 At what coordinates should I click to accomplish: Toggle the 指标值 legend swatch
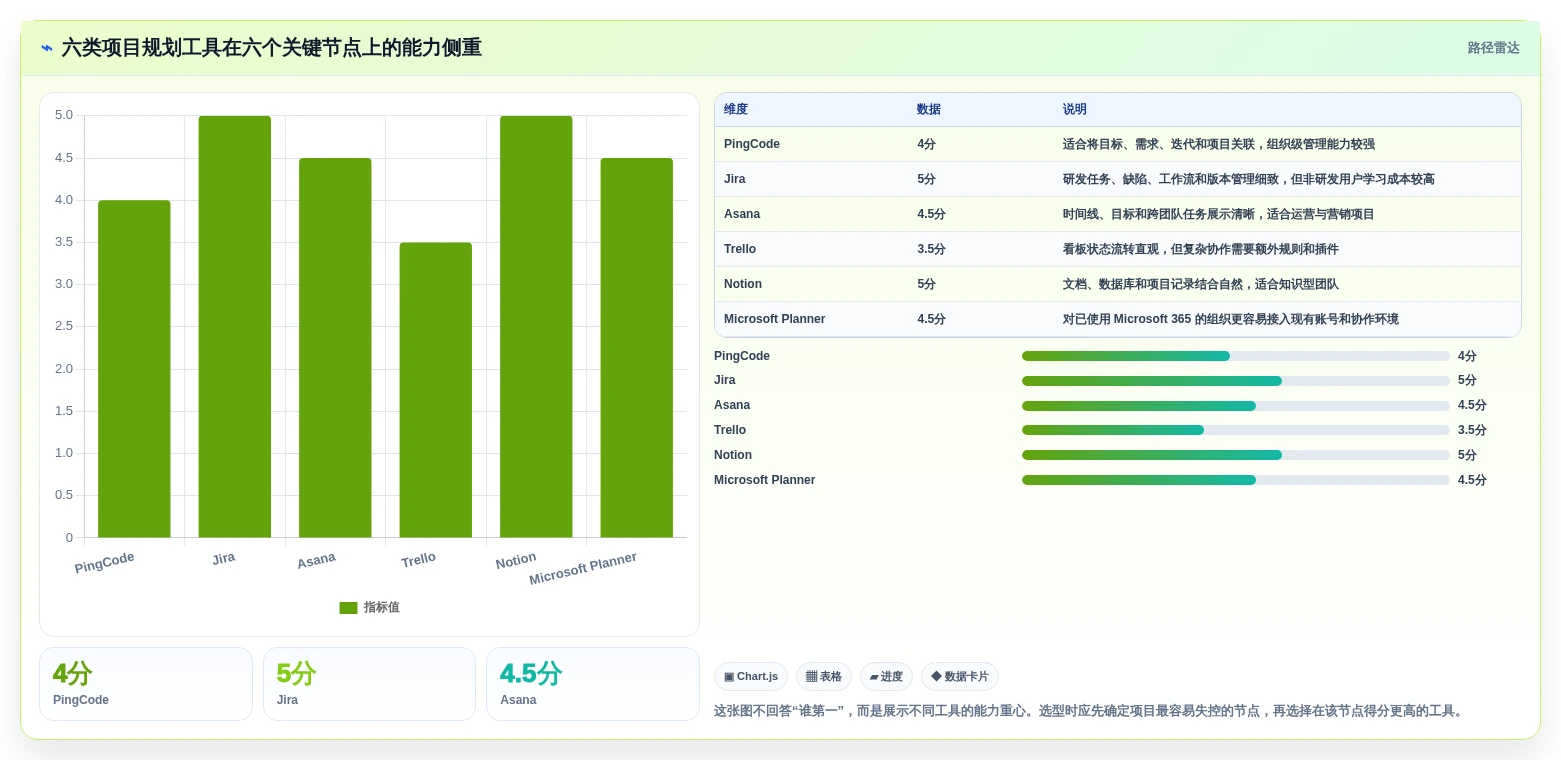(x=348, y=608)
